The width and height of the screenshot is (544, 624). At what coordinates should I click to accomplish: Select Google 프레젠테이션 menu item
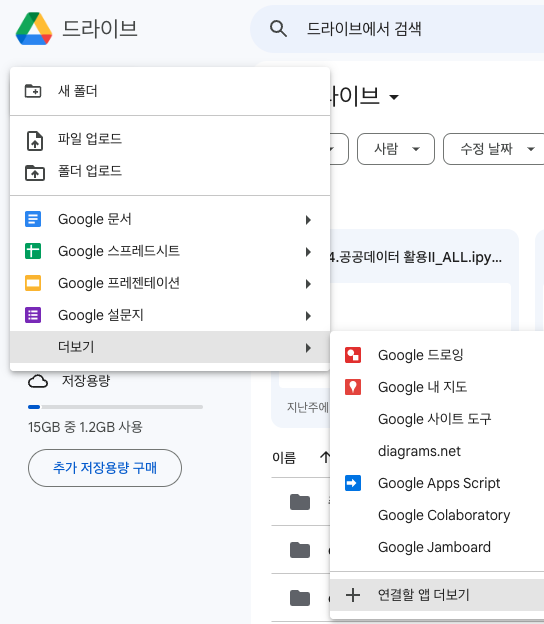point(170,283)
